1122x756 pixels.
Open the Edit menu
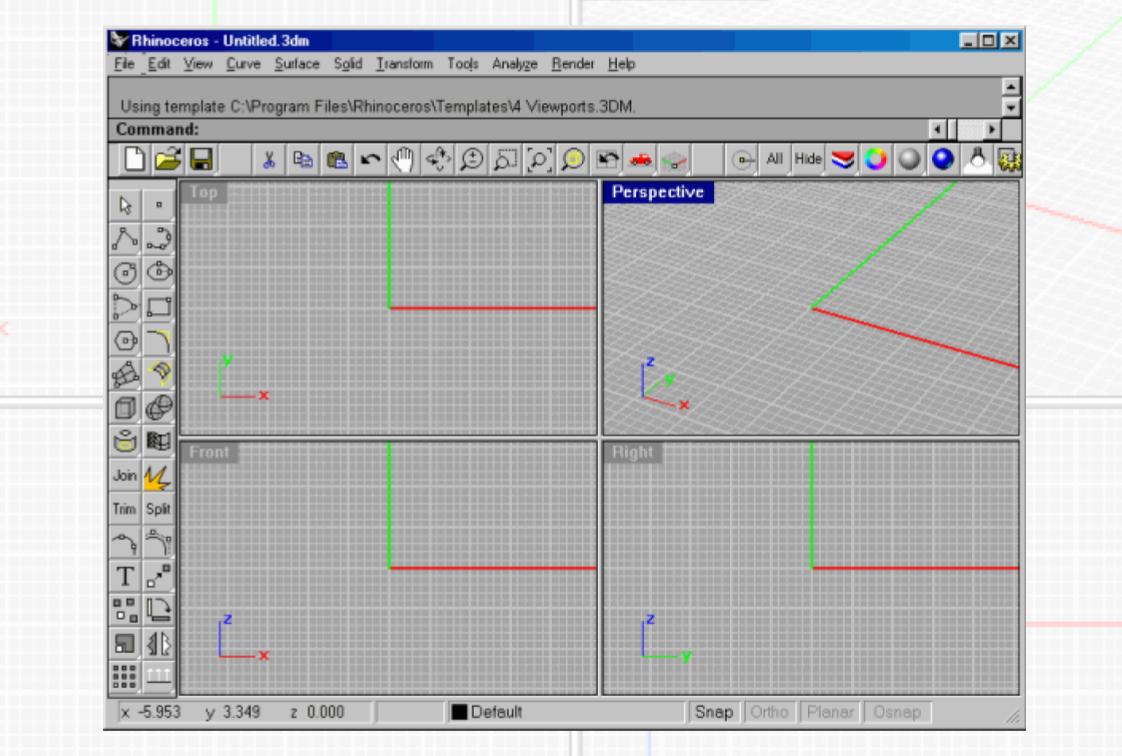(159, 64)
